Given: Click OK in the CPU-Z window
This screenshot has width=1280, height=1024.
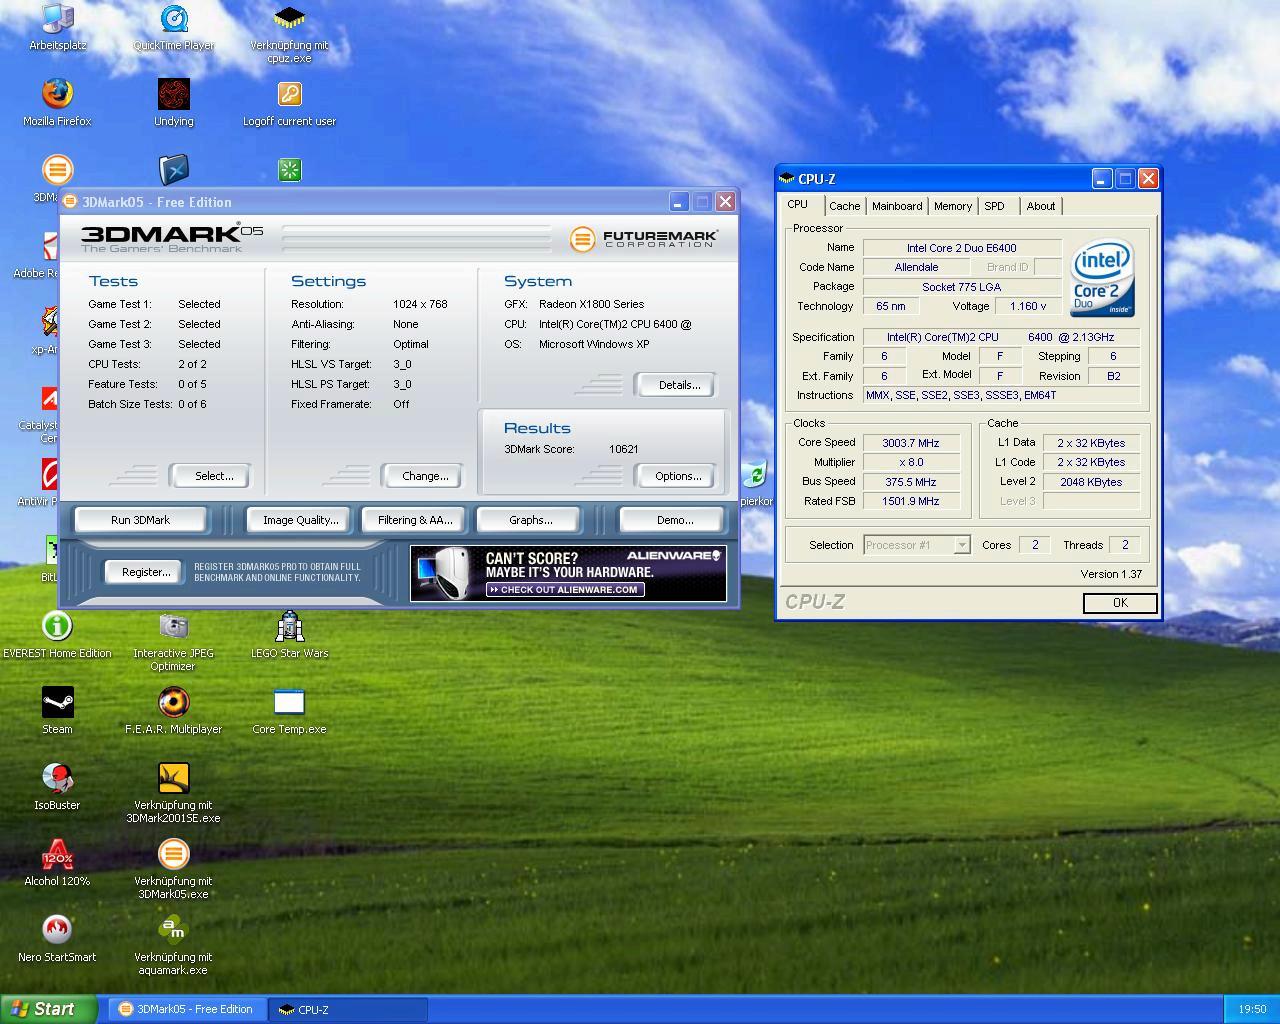Looking at the screenshot, I should 1120,603.
